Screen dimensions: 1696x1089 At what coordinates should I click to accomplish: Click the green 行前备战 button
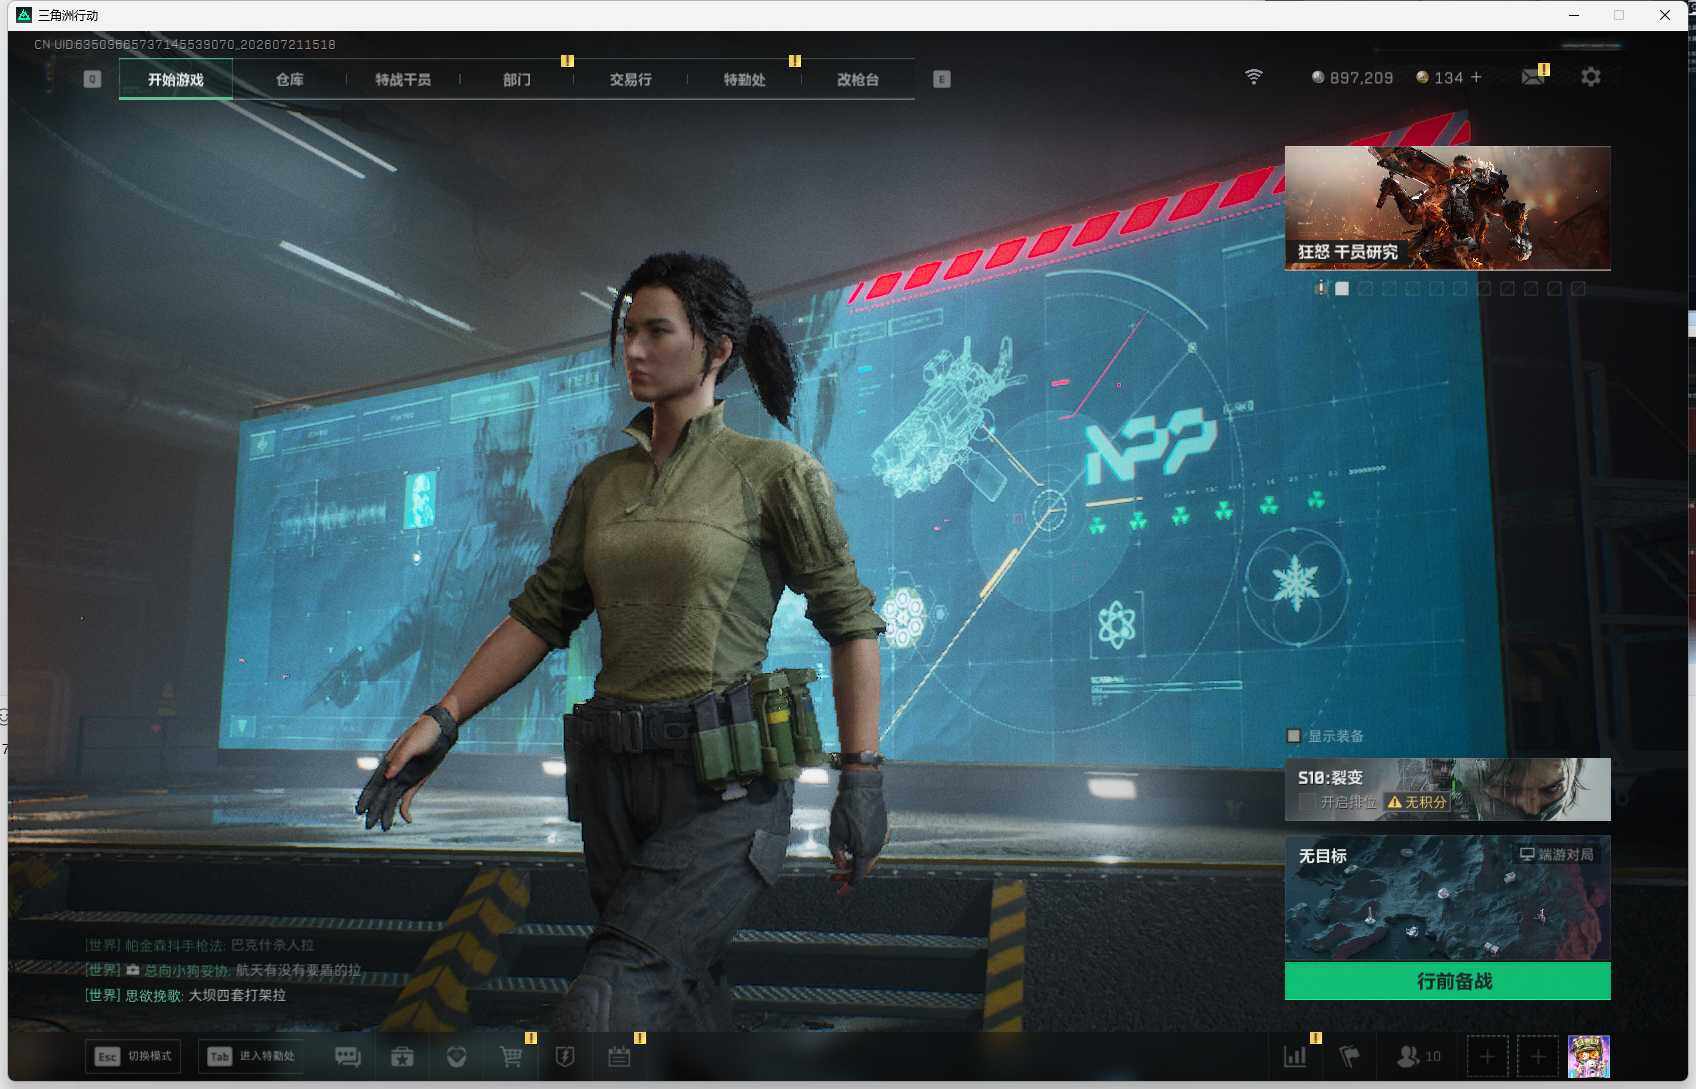click(1447, 981)
